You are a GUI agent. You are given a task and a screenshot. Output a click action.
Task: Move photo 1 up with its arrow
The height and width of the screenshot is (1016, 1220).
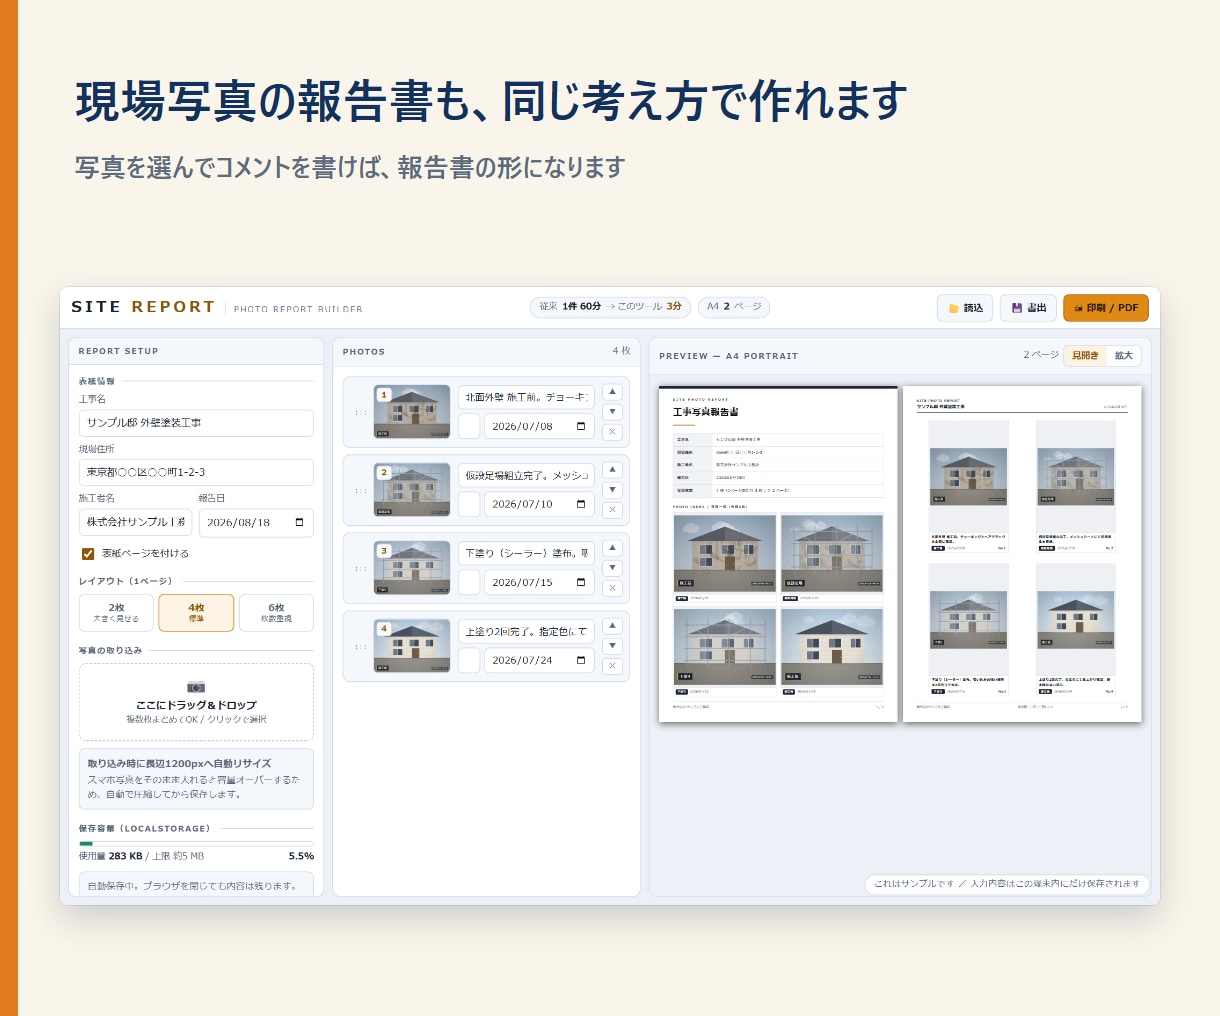(613, 392)
